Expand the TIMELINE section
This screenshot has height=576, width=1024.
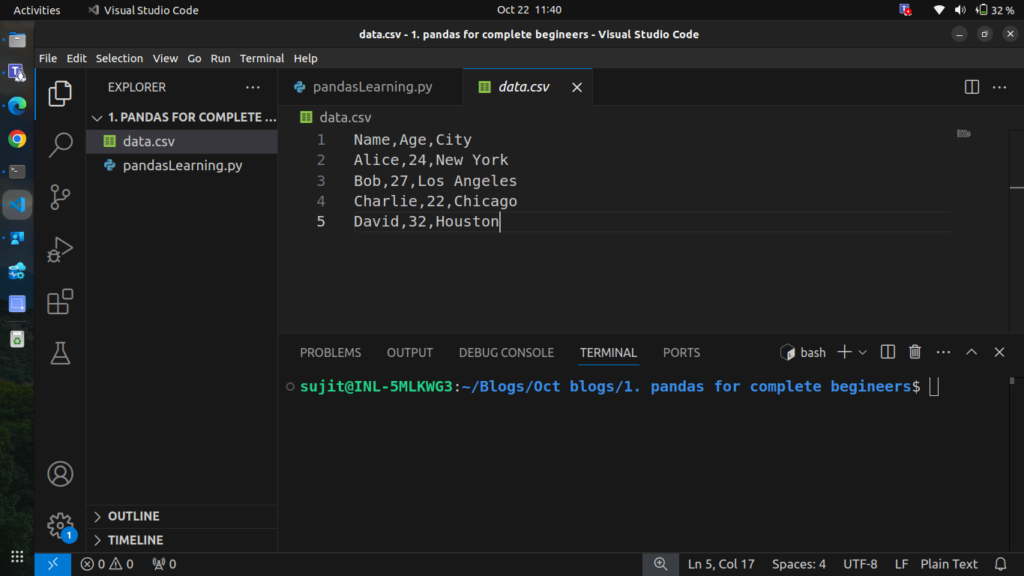[134, 540]
